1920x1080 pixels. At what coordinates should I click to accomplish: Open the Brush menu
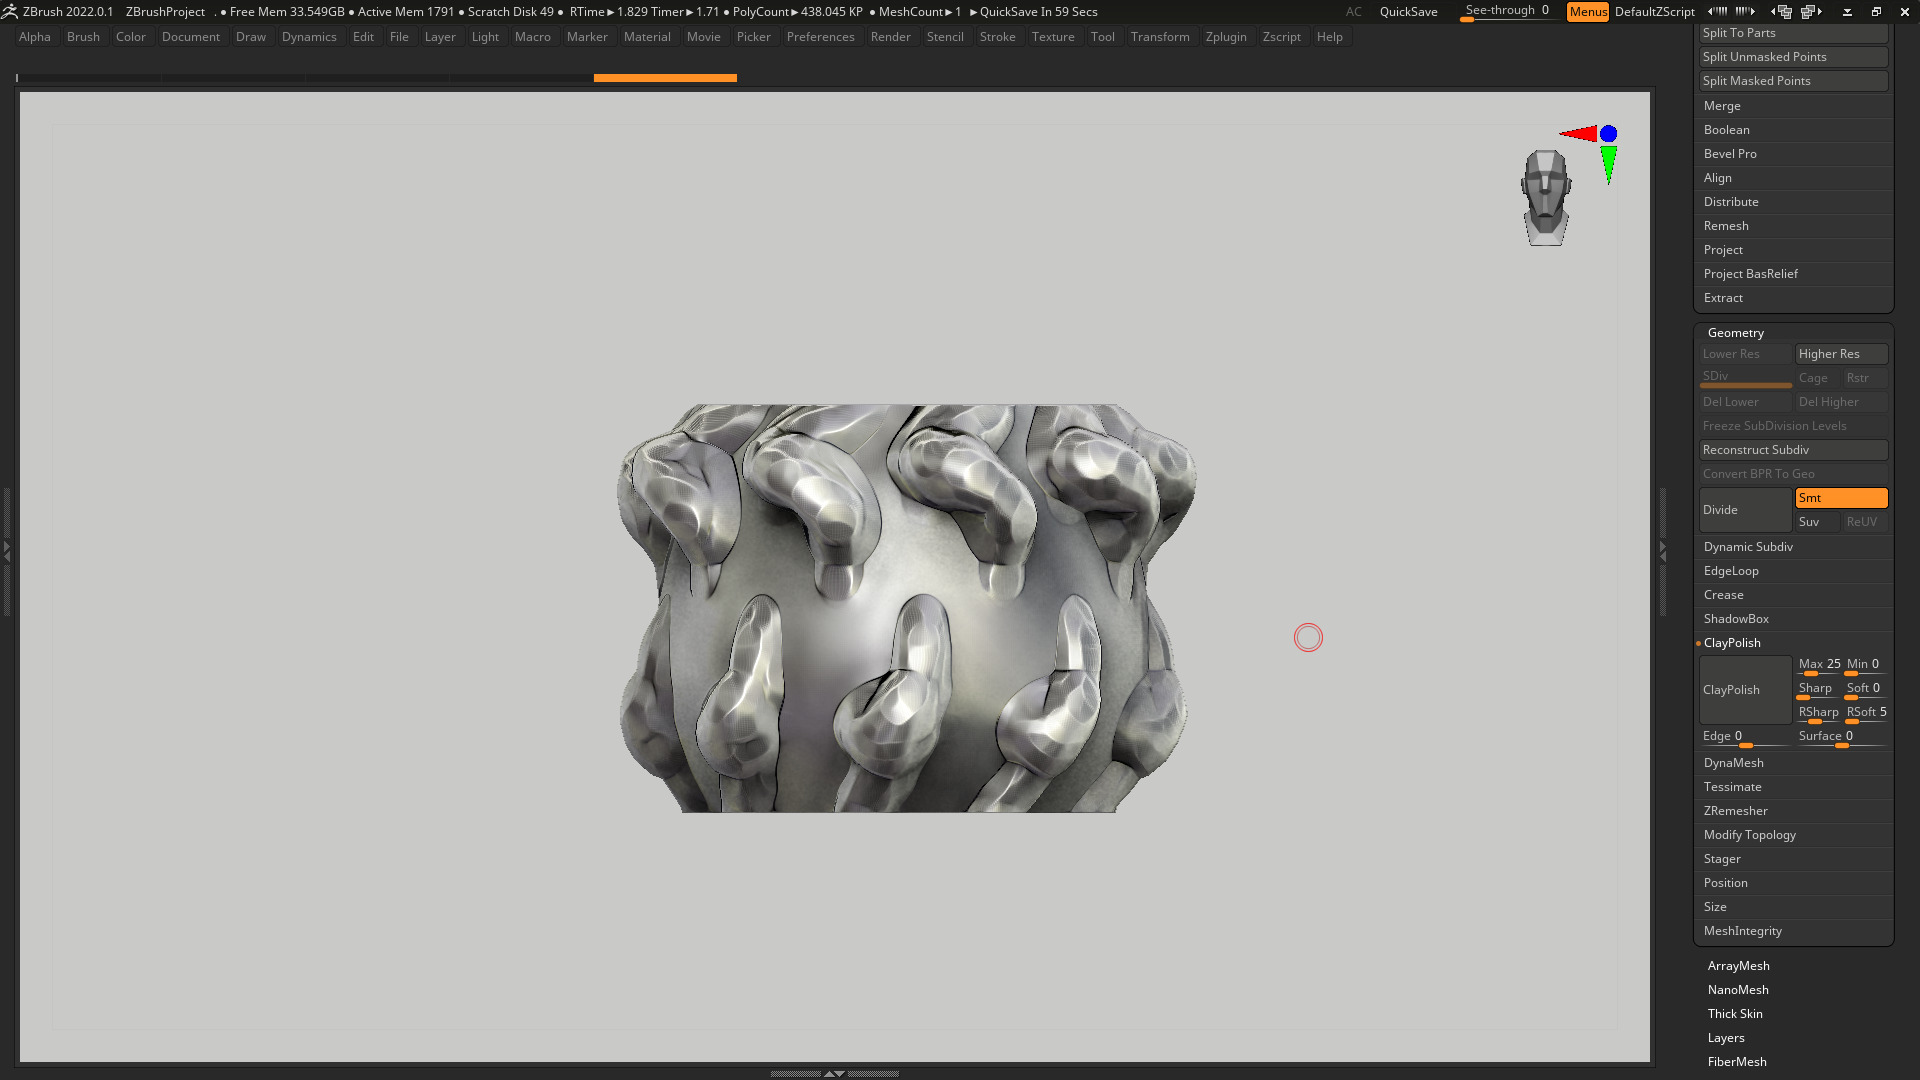[x=83, y=37]
